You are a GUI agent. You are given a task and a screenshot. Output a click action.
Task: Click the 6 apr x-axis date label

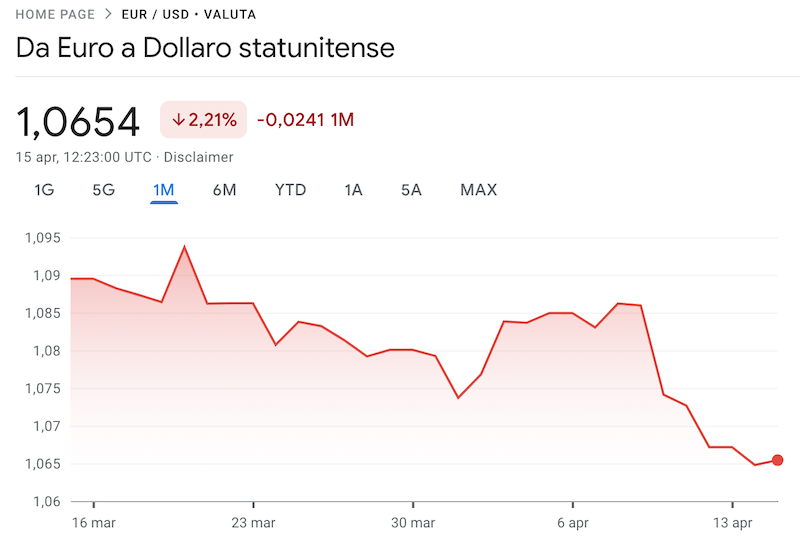(x=572, y=523)
